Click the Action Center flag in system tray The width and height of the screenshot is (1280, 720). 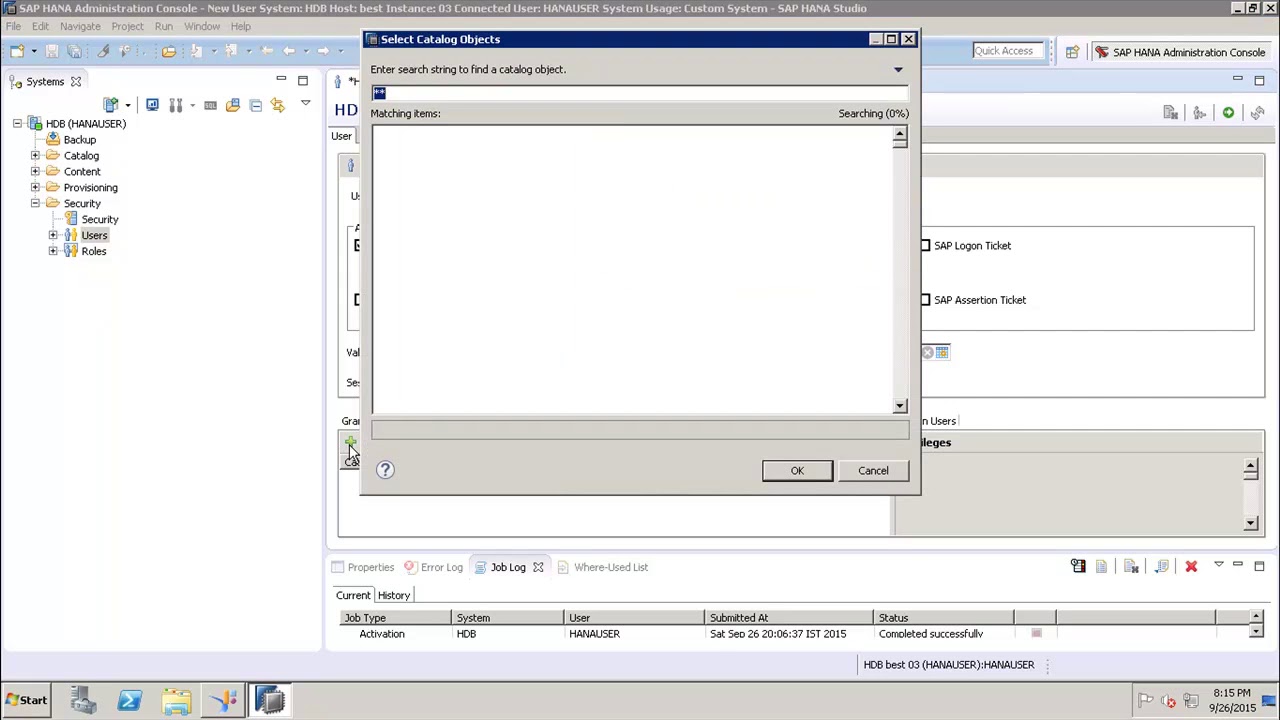click(x=1145, y=701)
